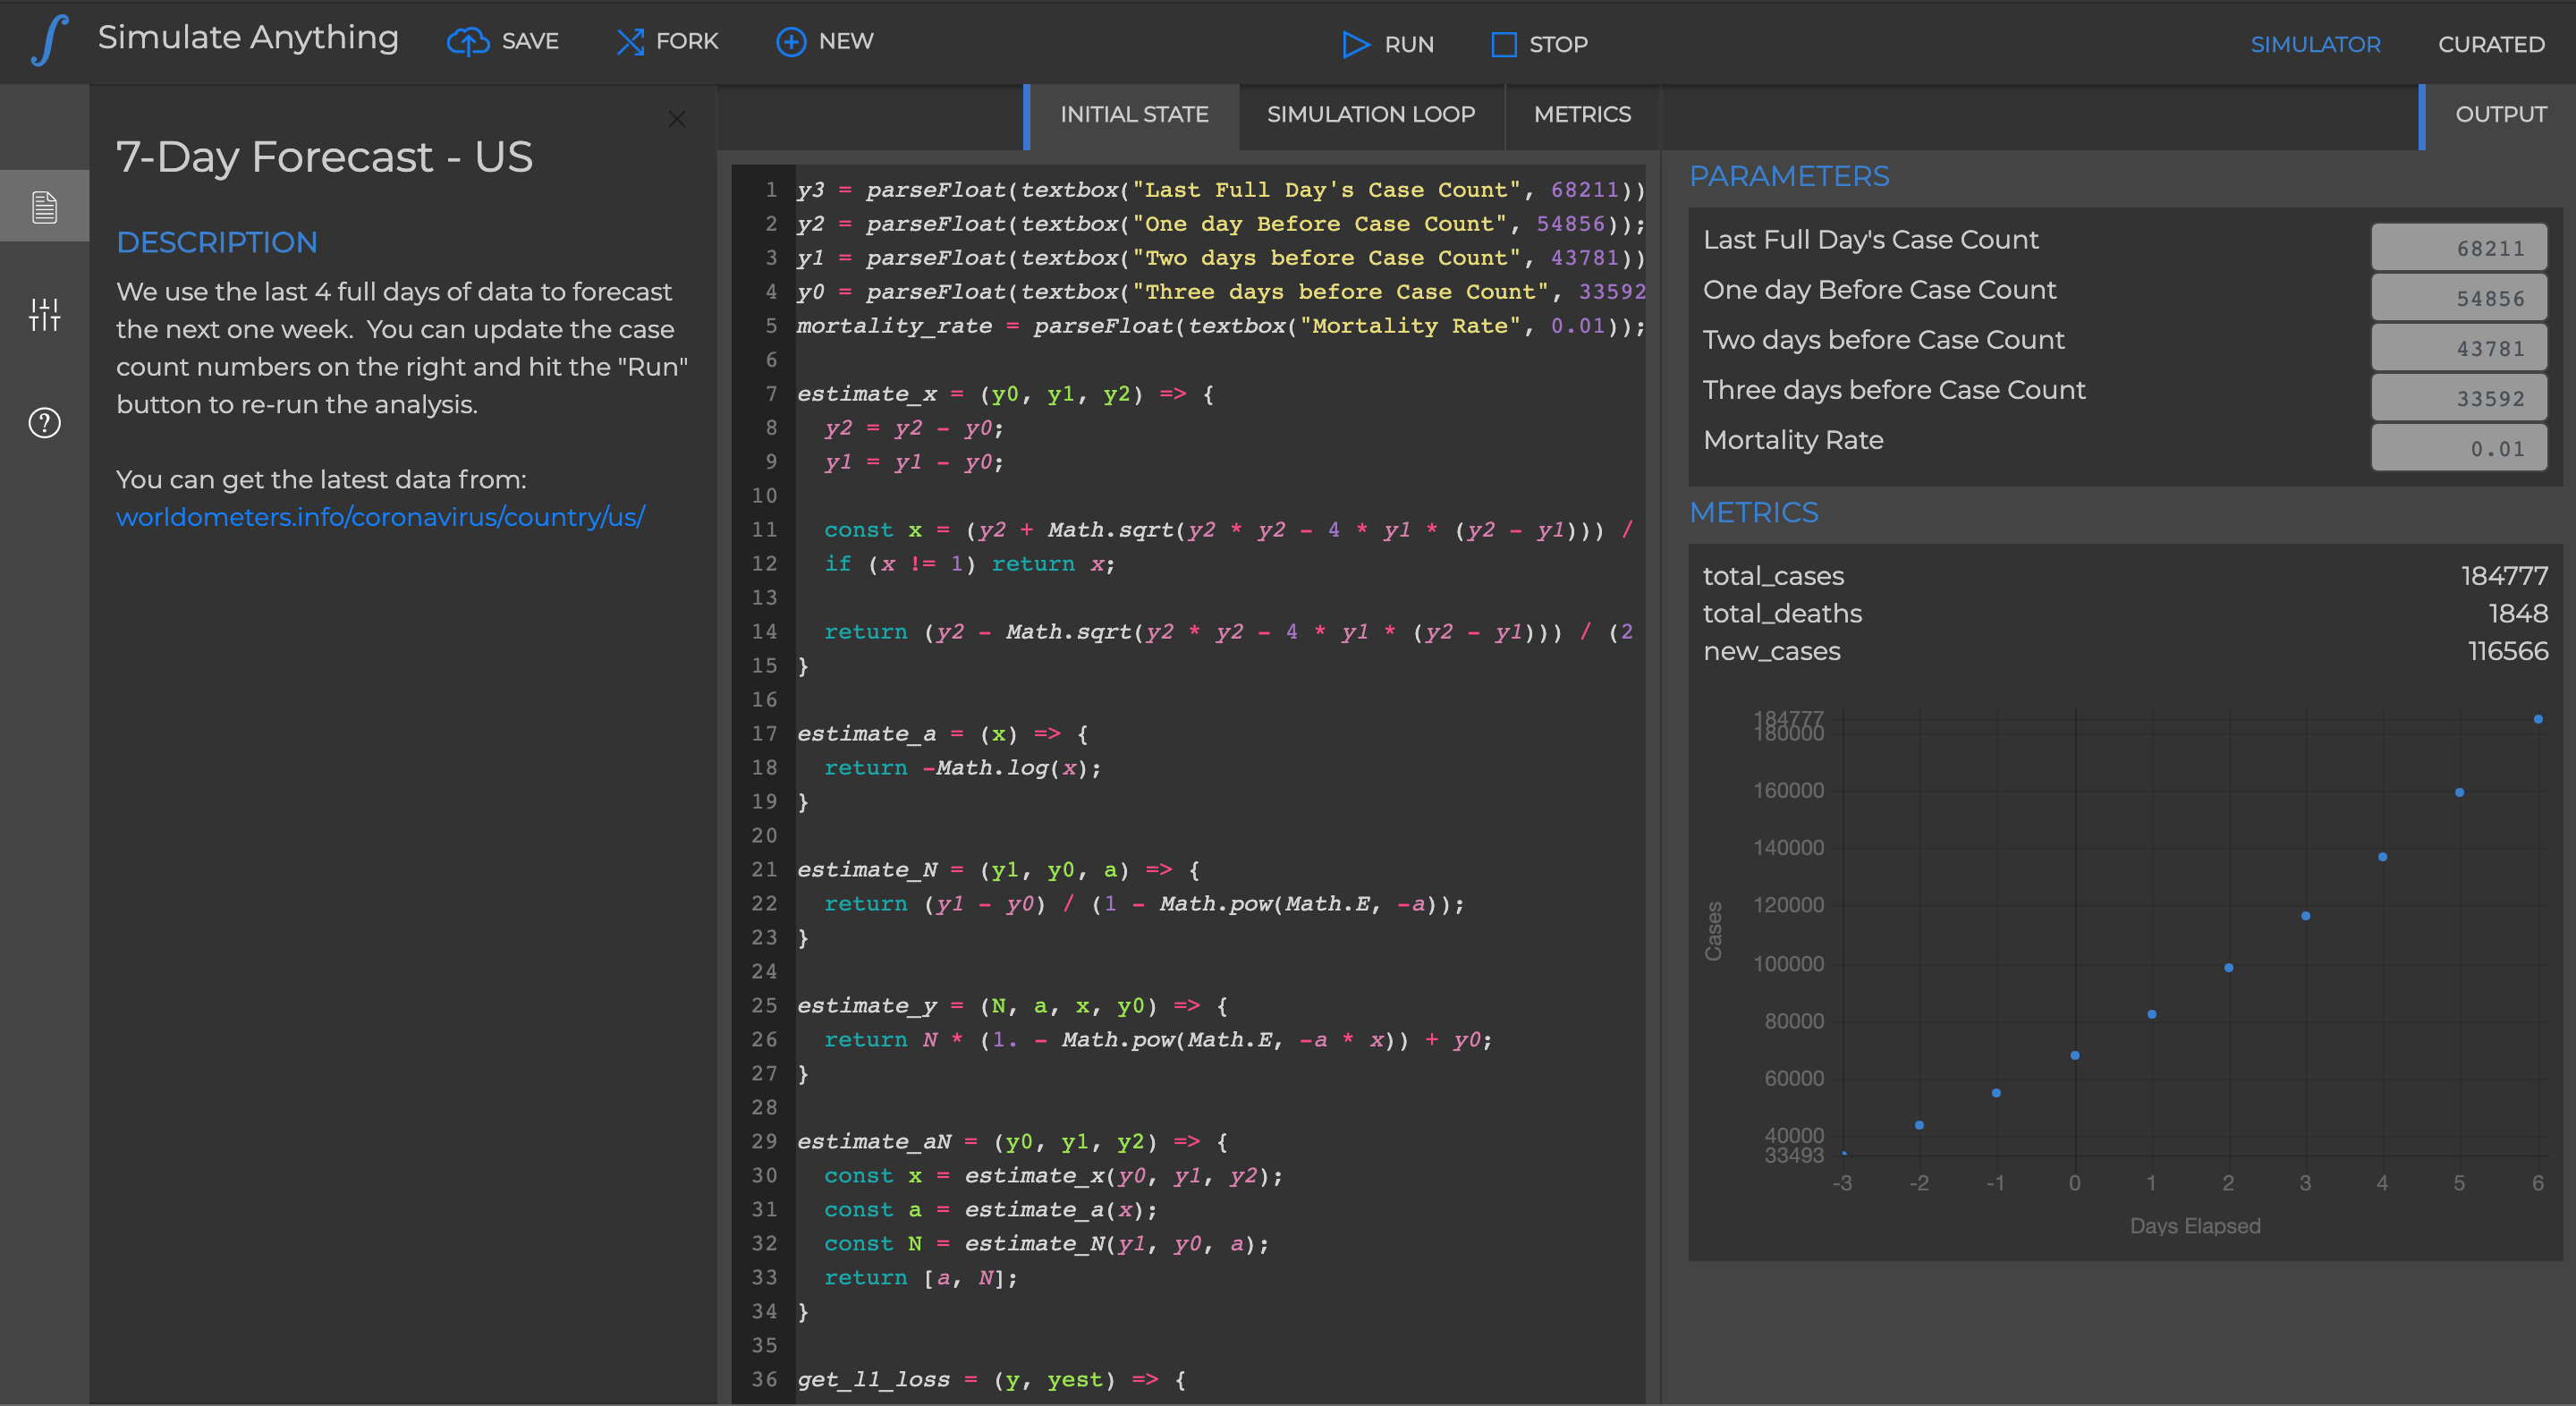Open the Simulator page link

[2315, 44]
